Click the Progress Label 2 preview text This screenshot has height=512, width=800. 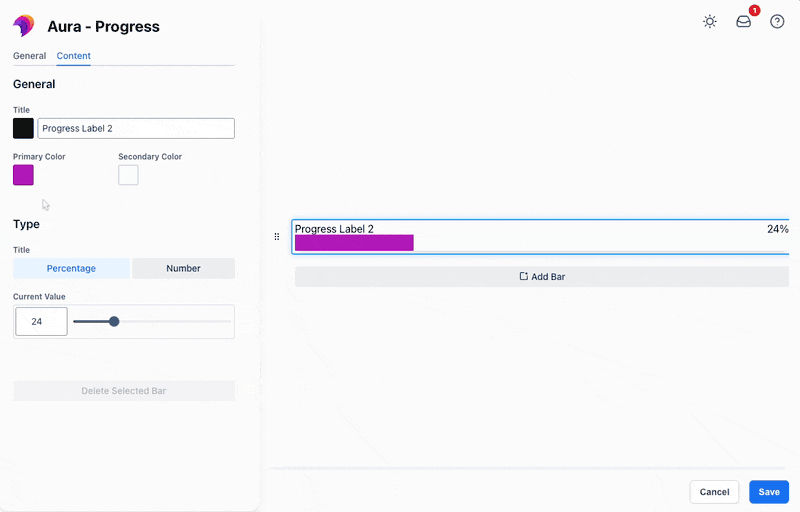334,229
